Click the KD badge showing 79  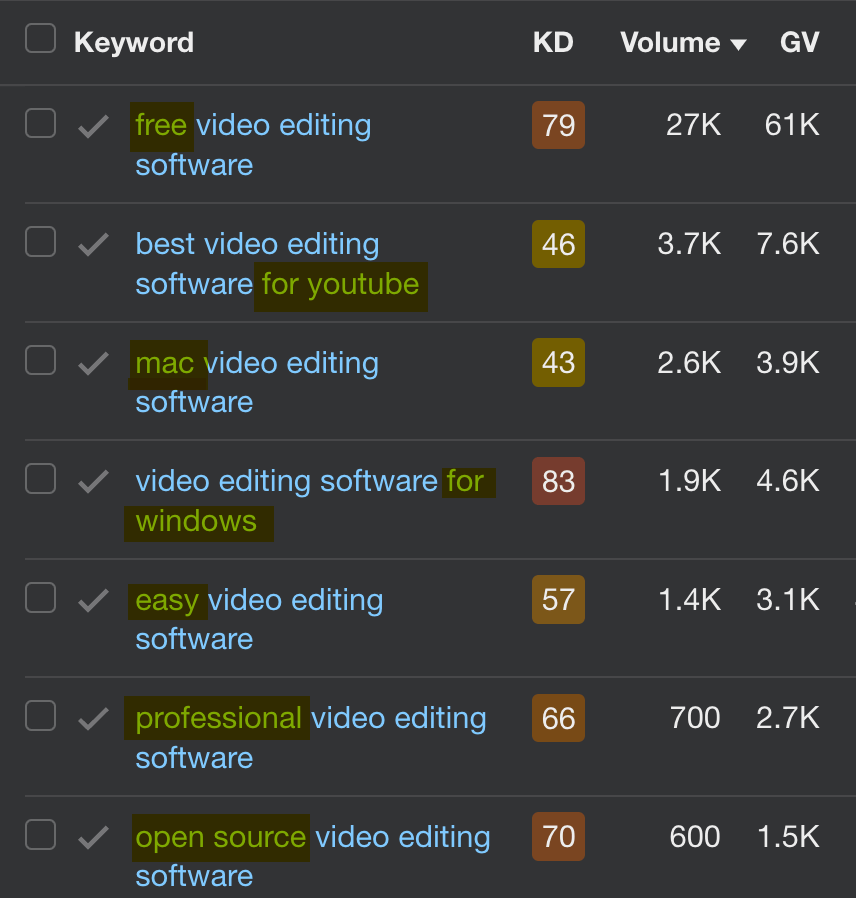558,125
